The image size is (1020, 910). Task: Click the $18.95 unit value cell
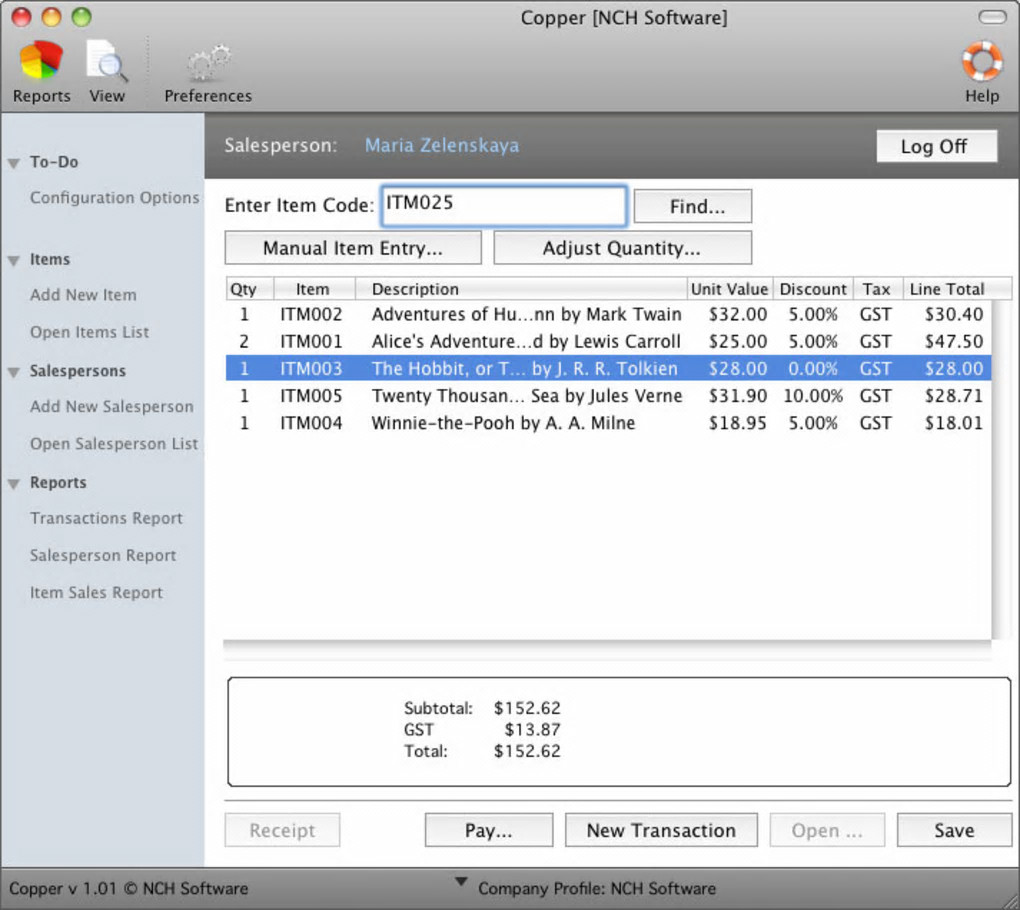738,423
